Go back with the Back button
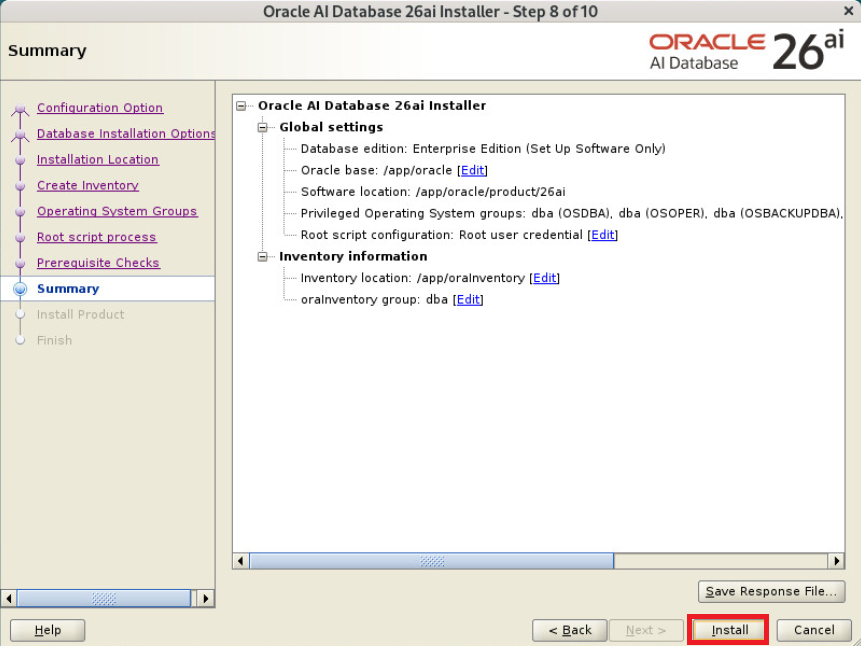 coord(569,630)
